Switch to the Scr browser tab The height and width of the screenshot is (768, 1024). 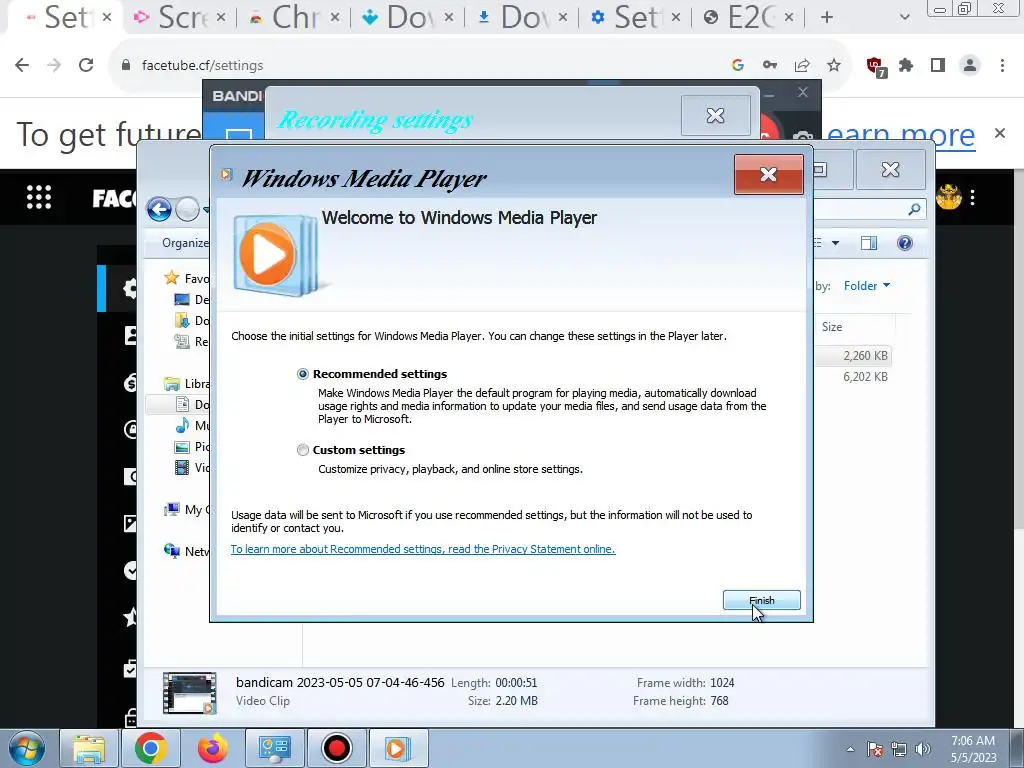(x=177, y=17)
